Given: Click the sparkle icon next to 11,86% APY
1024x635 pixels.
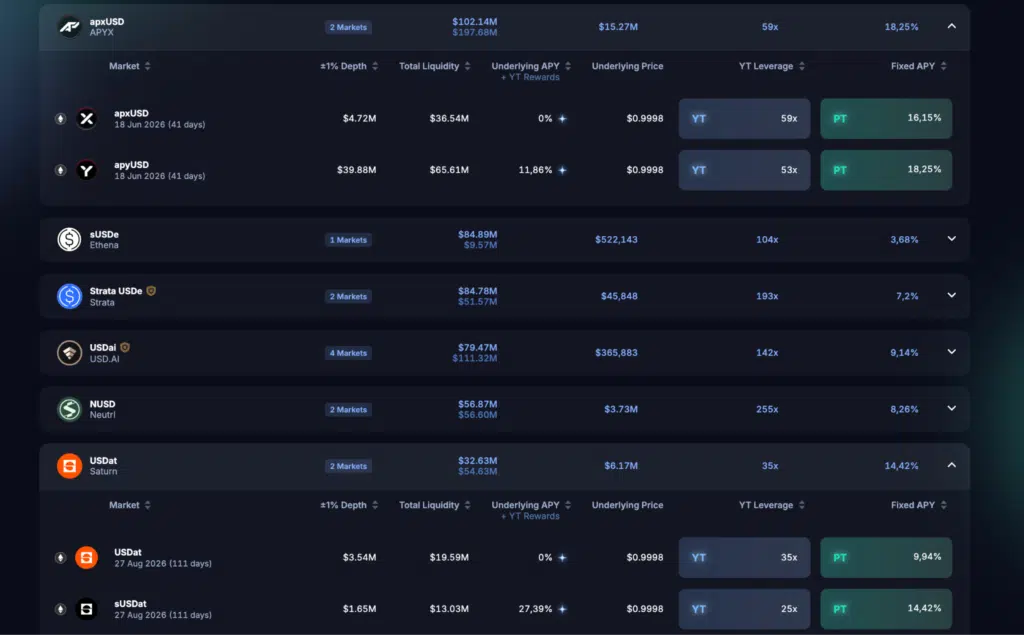Looking at the screenshot, I should pyautogui.click(x=562, y=170).
